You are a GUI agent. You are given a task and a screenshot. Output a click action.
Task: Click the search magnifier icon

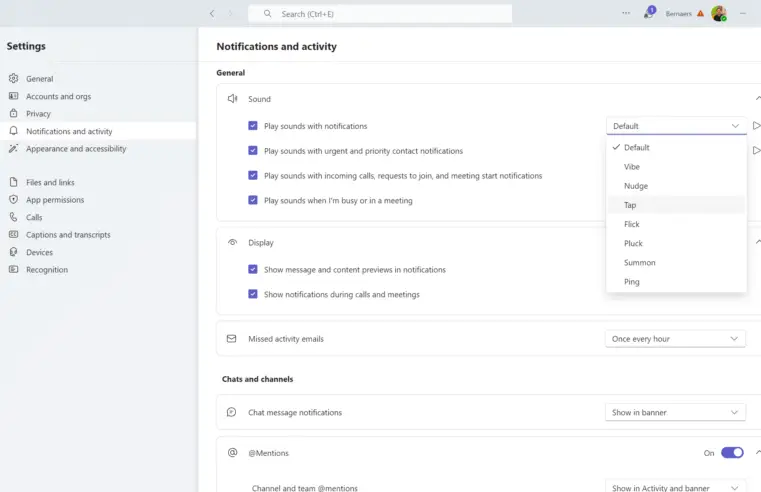(x=267, y=14)
